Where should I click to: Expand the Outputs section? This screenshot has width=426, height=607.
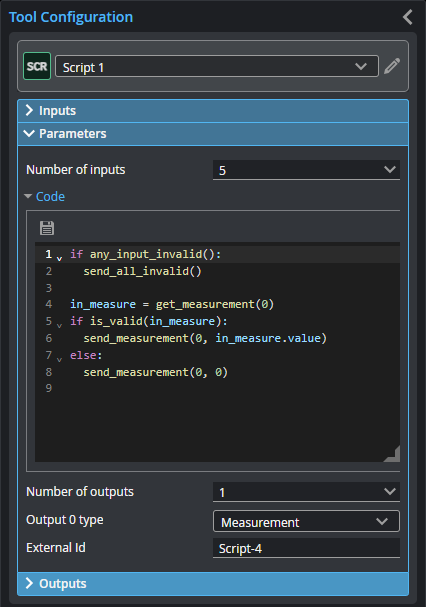(213, 584)
